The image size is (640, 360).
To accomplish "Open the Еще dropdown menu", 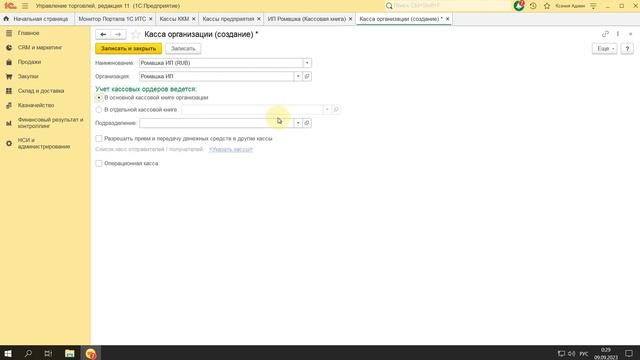I will tap(604, 49).
